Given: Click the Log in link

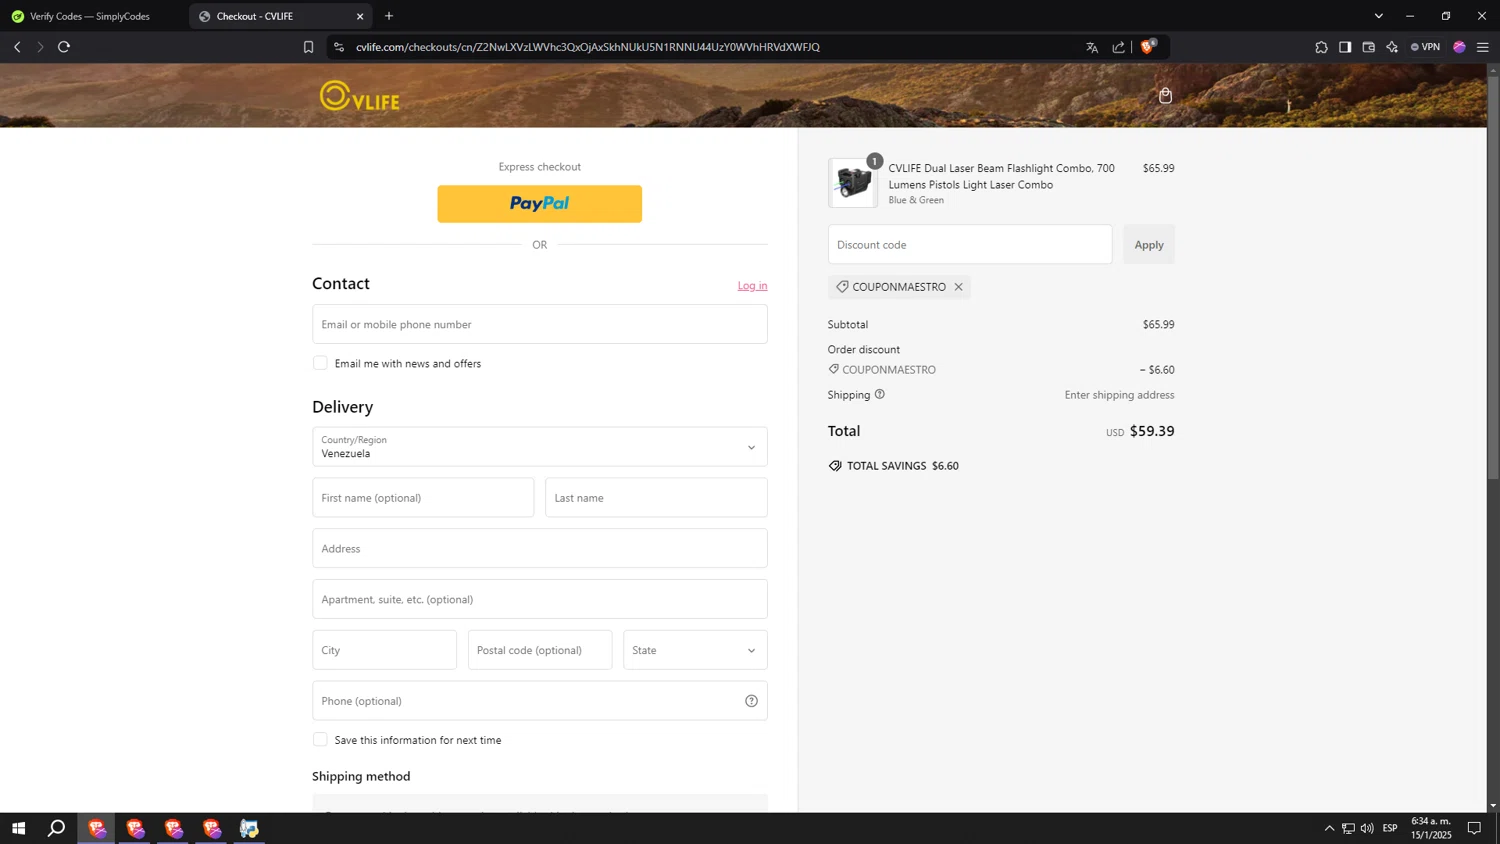Looking at the screenshot, I should point(753,286).
